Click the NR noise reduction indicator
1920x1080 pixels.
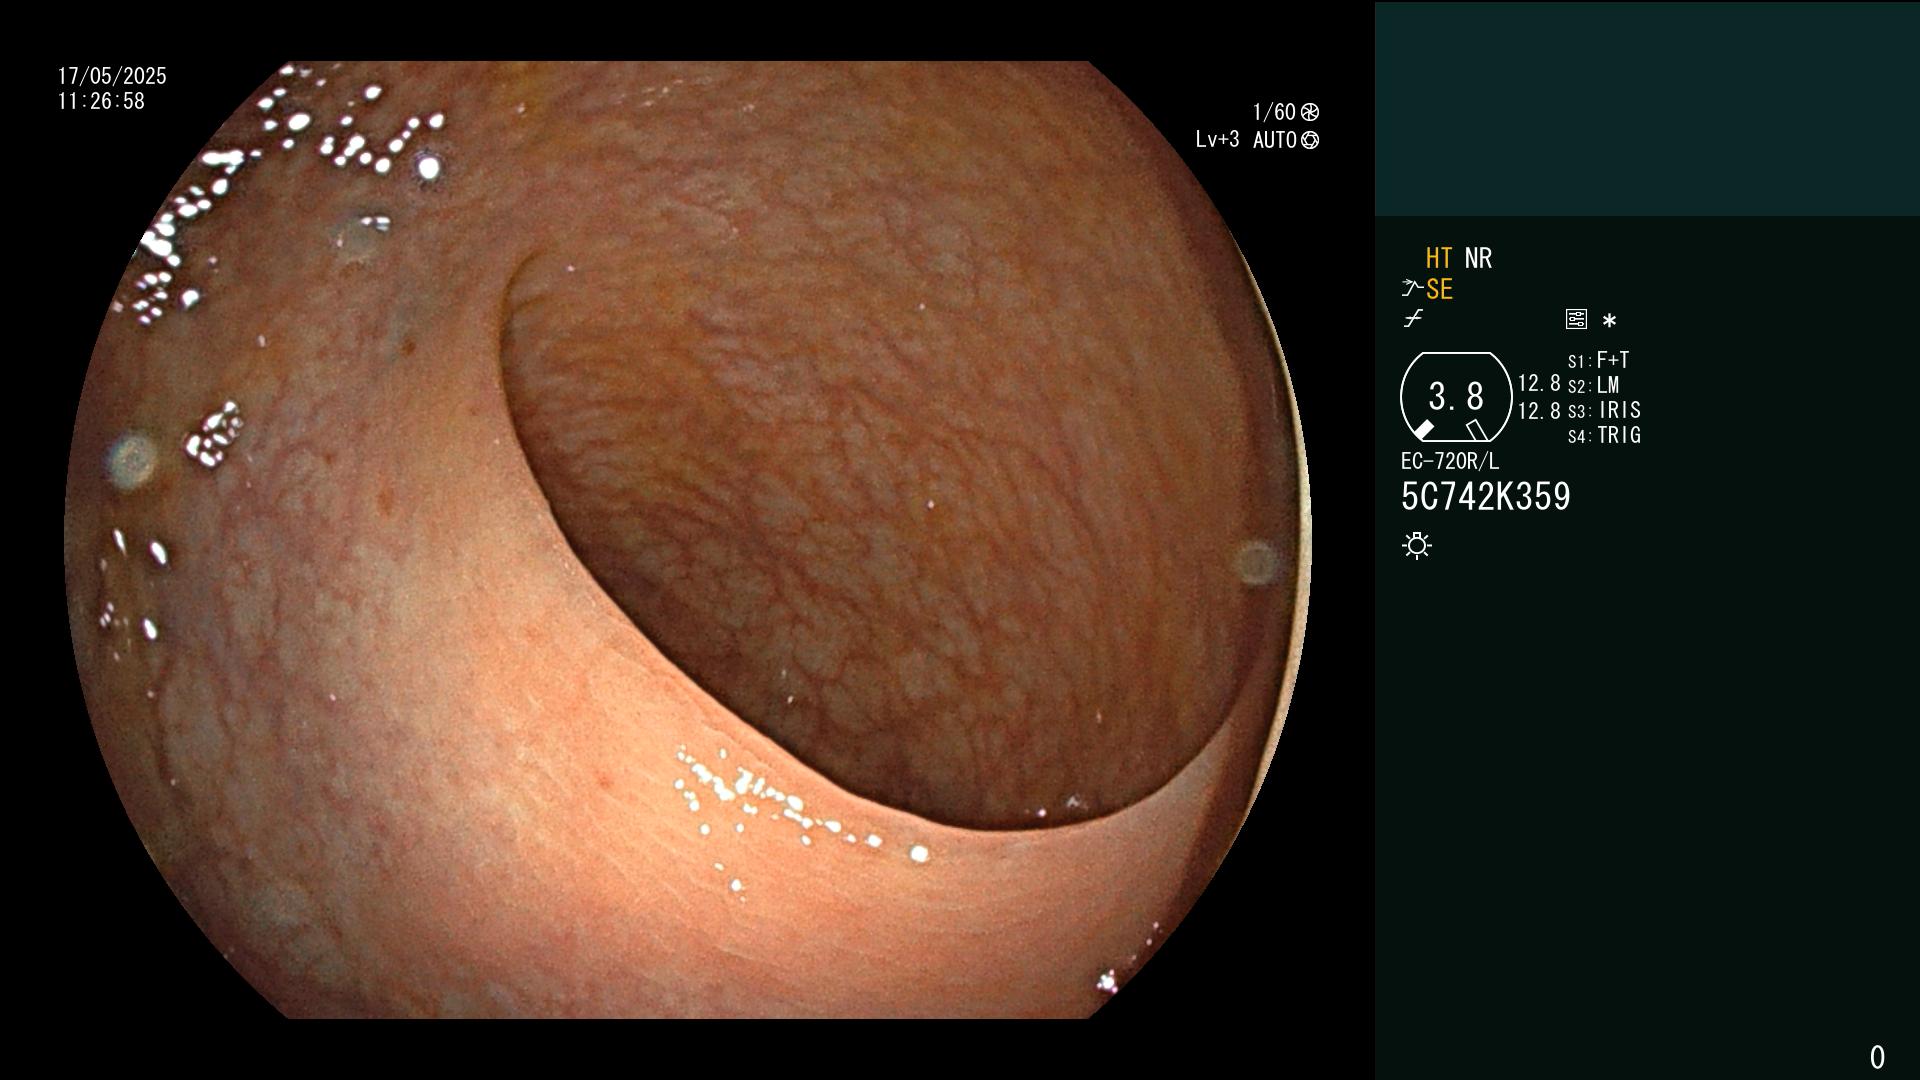(x=1478, y=258)
